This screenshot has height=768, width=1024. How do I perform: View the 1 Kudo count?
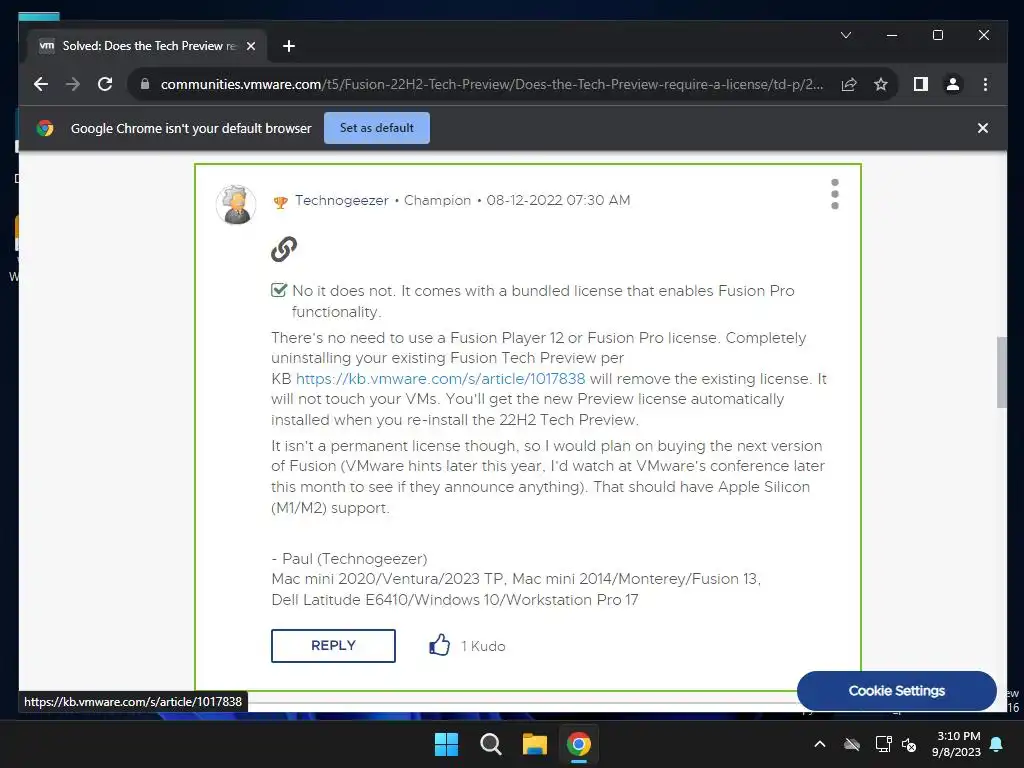tap(483, 646)
